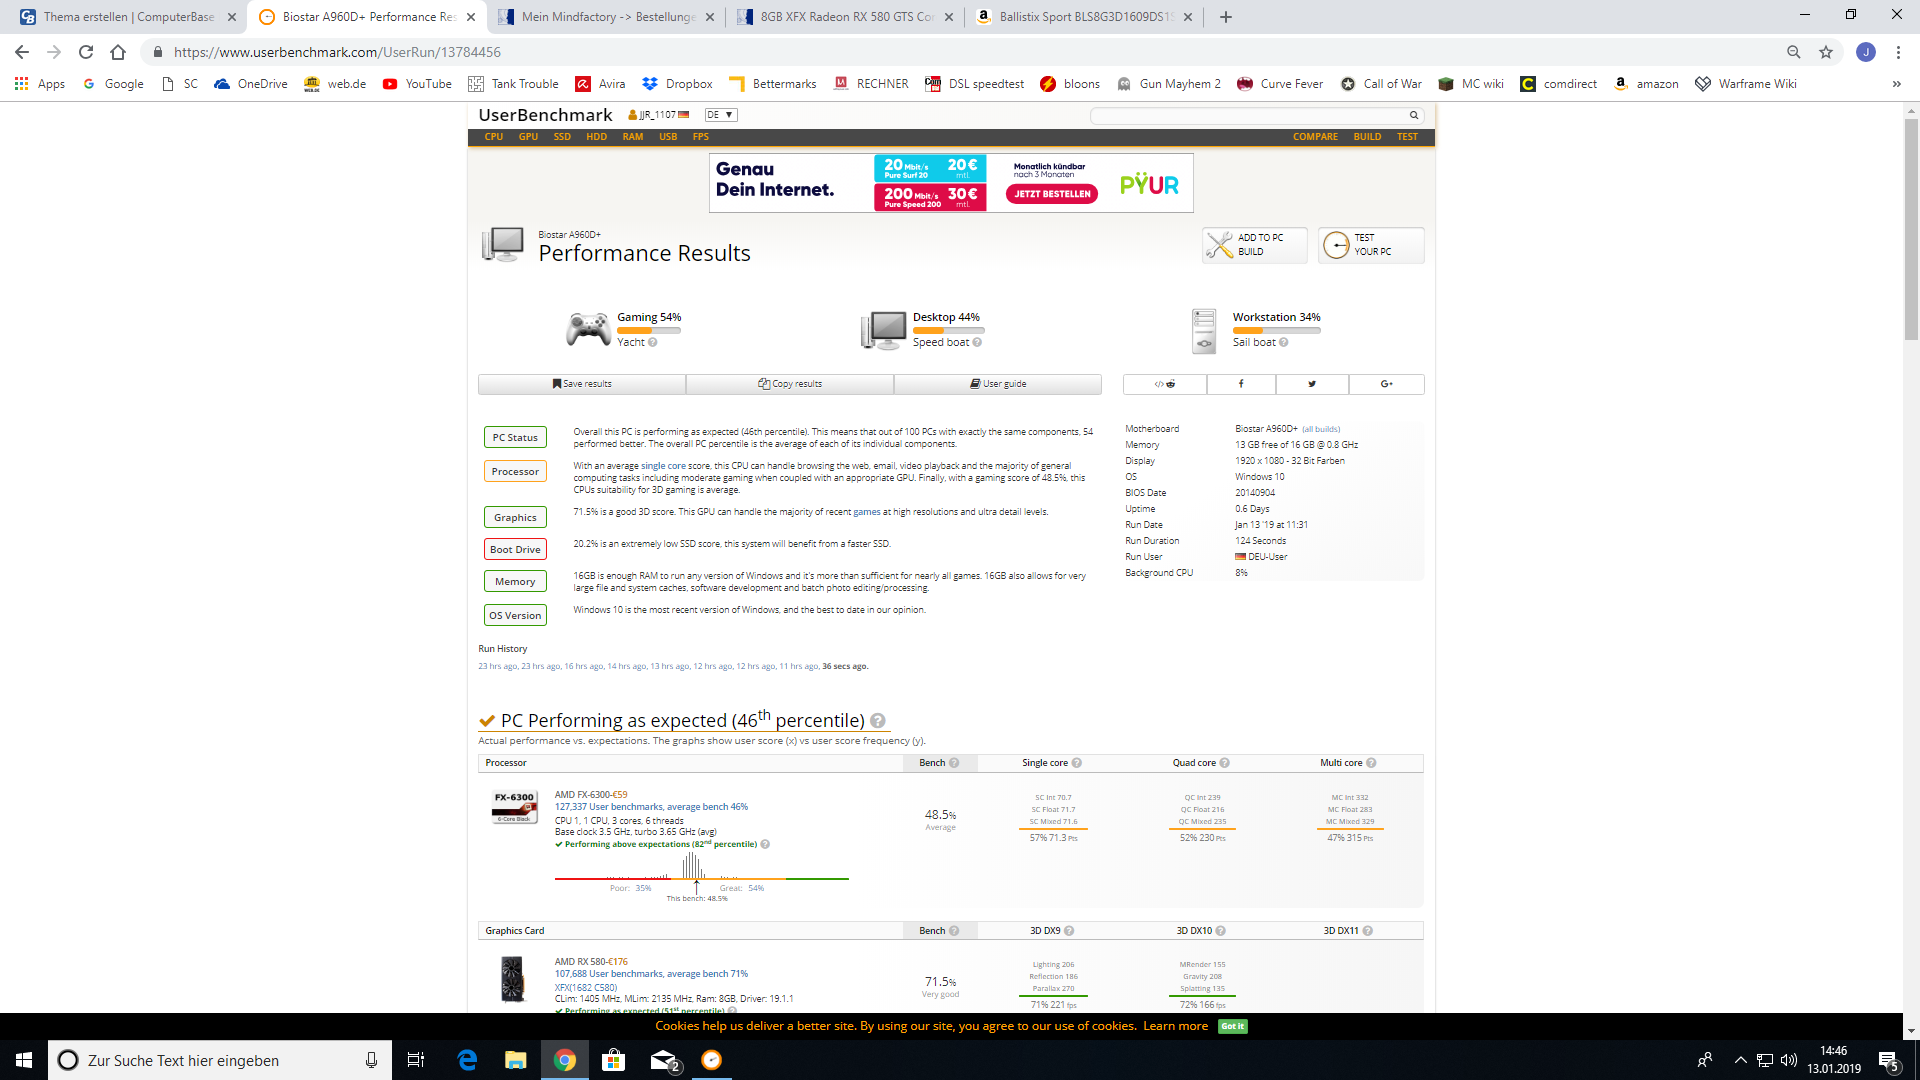Click the search magnifier in UserBenchmark

click(1414, 115)
